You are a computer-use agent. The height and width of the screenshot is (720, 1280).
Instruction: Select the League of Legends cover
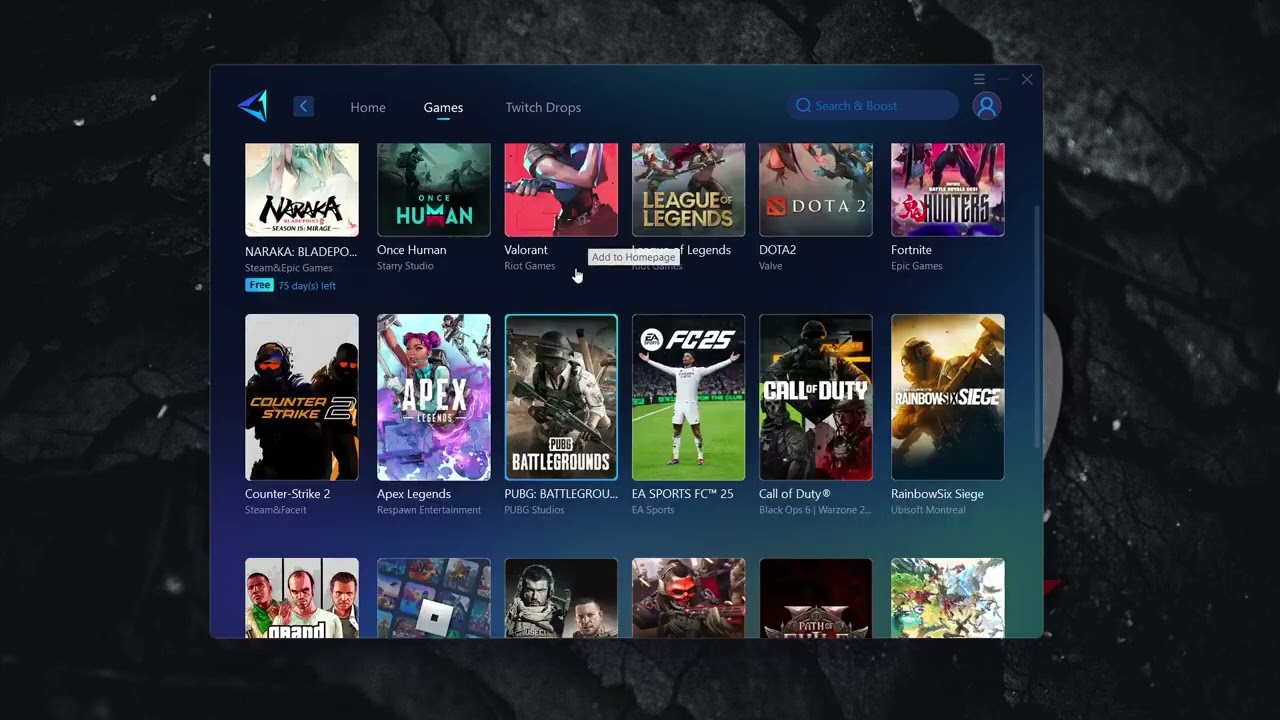click(x=688, y=189)
